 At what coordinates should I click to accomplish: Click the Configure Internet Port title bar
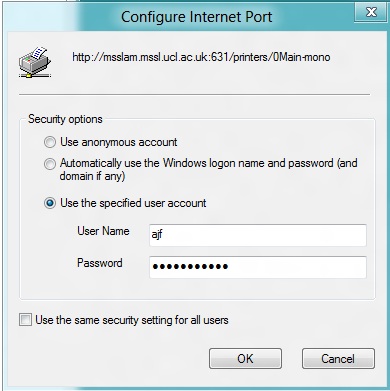[x=196, y=17]
